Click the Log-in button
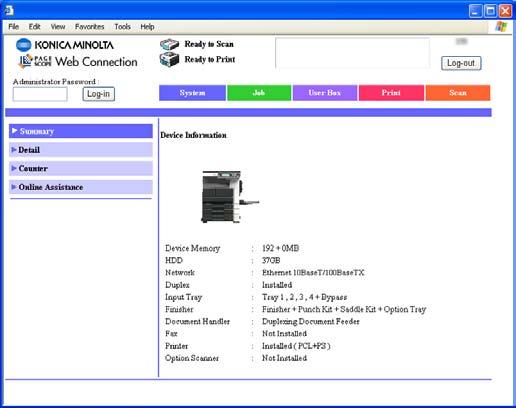516x408 pixels. (99, 94)
